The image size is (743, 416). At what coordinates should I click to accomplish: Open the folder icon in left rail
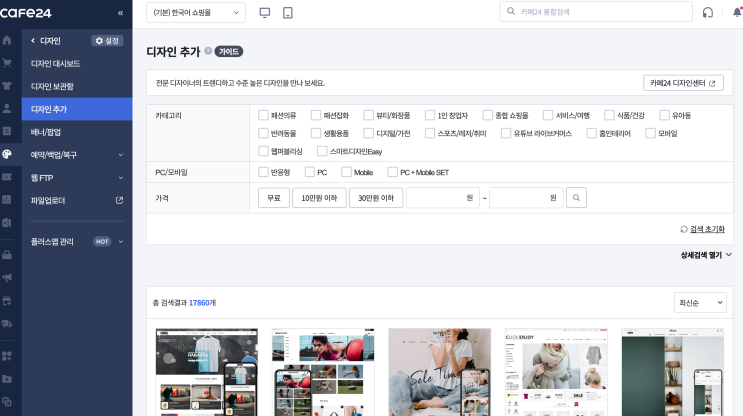[7, 379]
